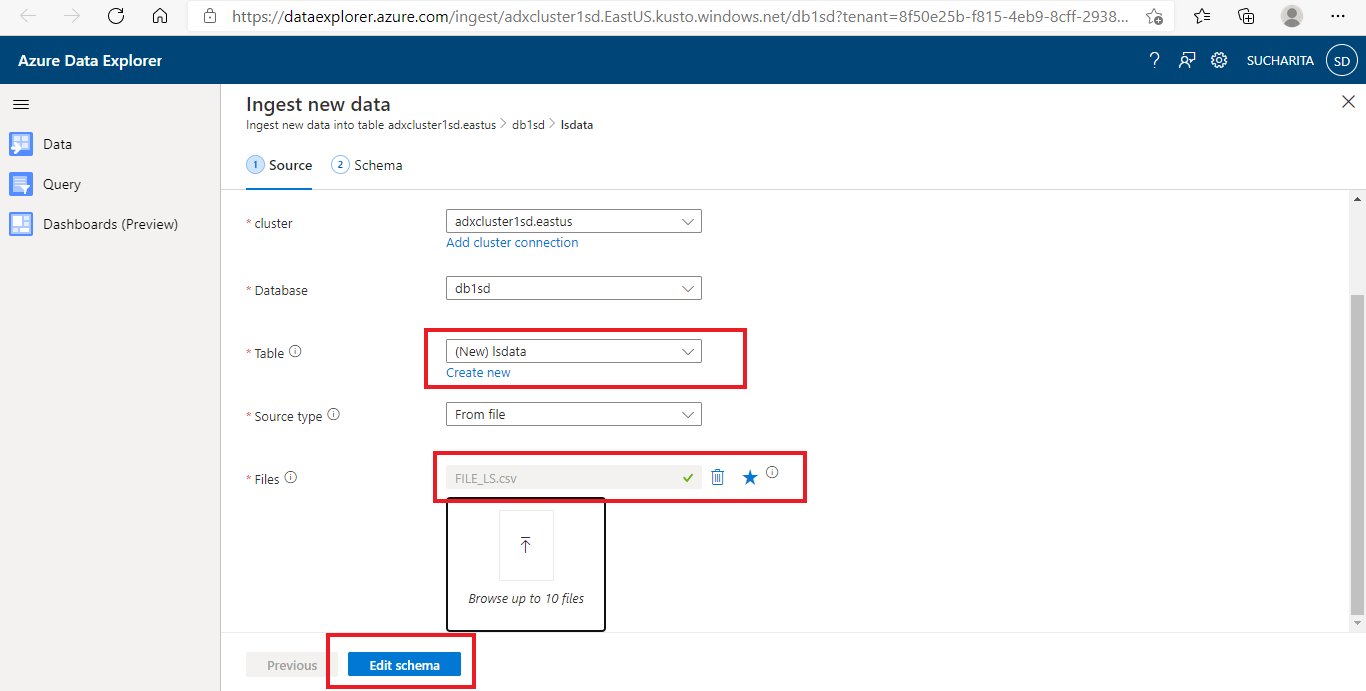Select Data in the left menu

(57, 144)
